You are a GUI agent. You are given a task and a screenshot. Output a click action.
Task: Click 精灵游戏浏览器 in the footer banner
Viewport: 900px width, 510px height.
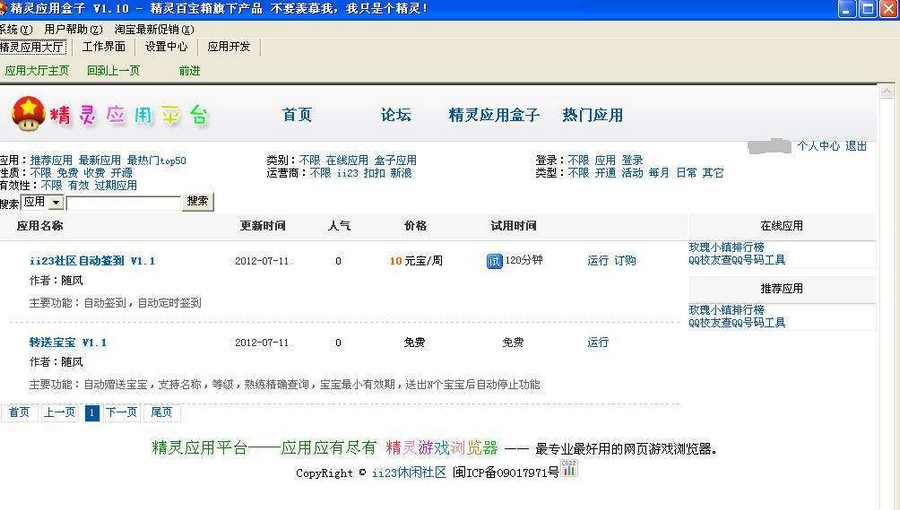coord(442,447)
